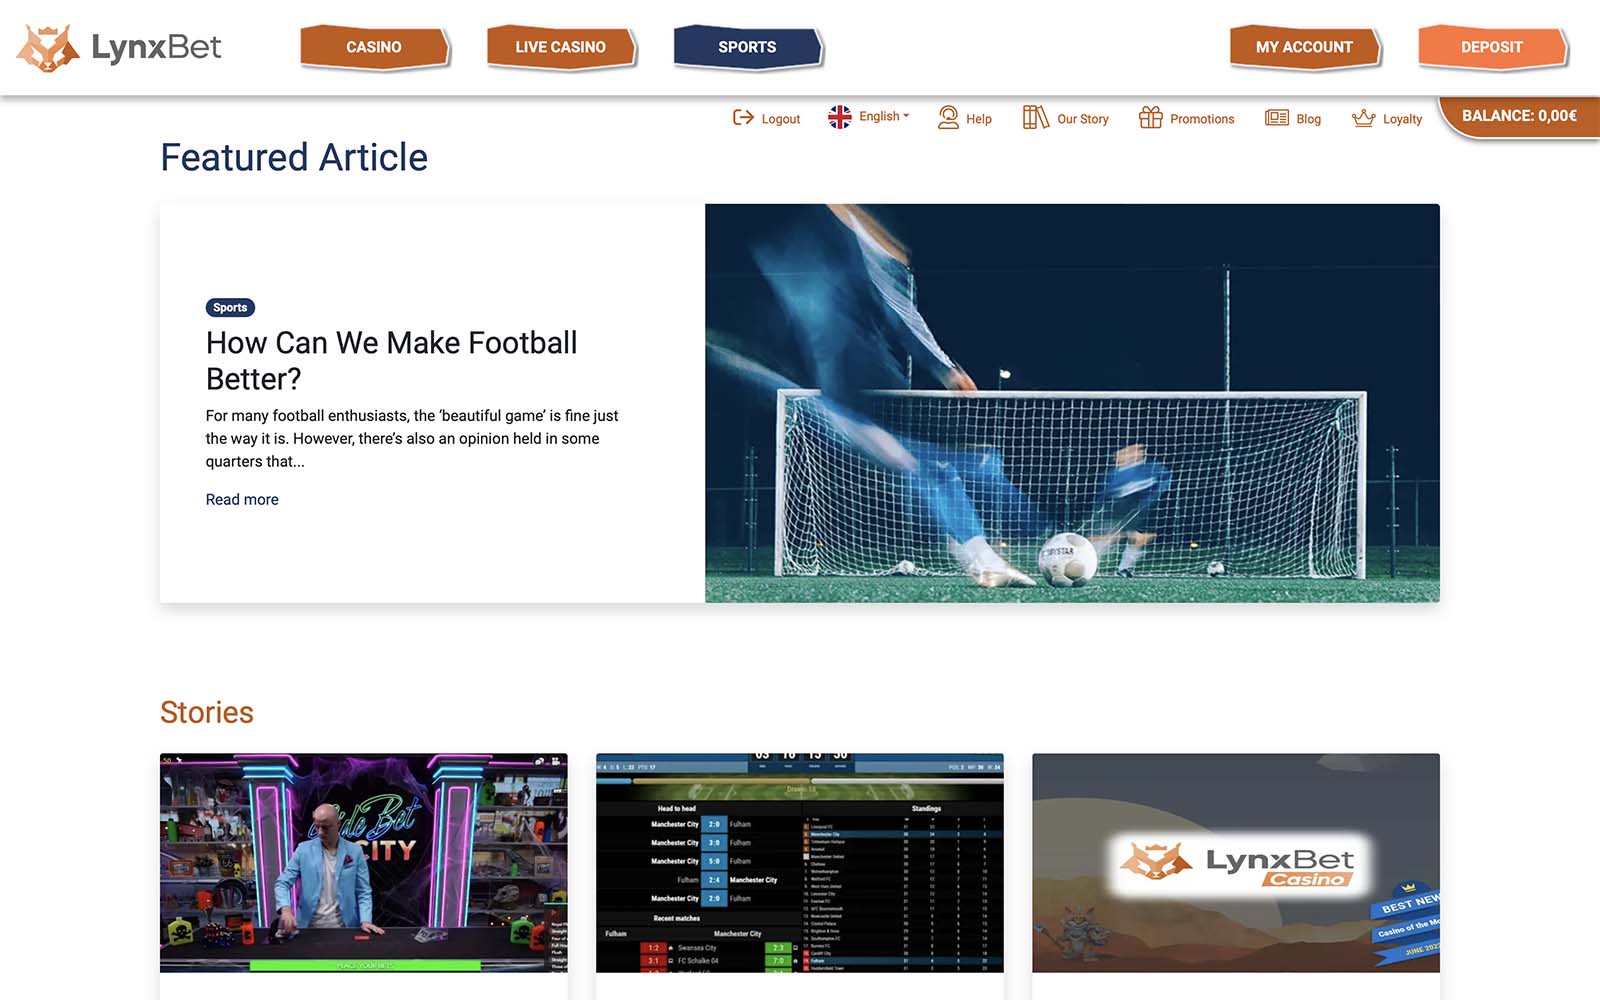Viewport: 1600px width, 1000px height.
Task: Open My Account
Action: (x=1304, y=47)
